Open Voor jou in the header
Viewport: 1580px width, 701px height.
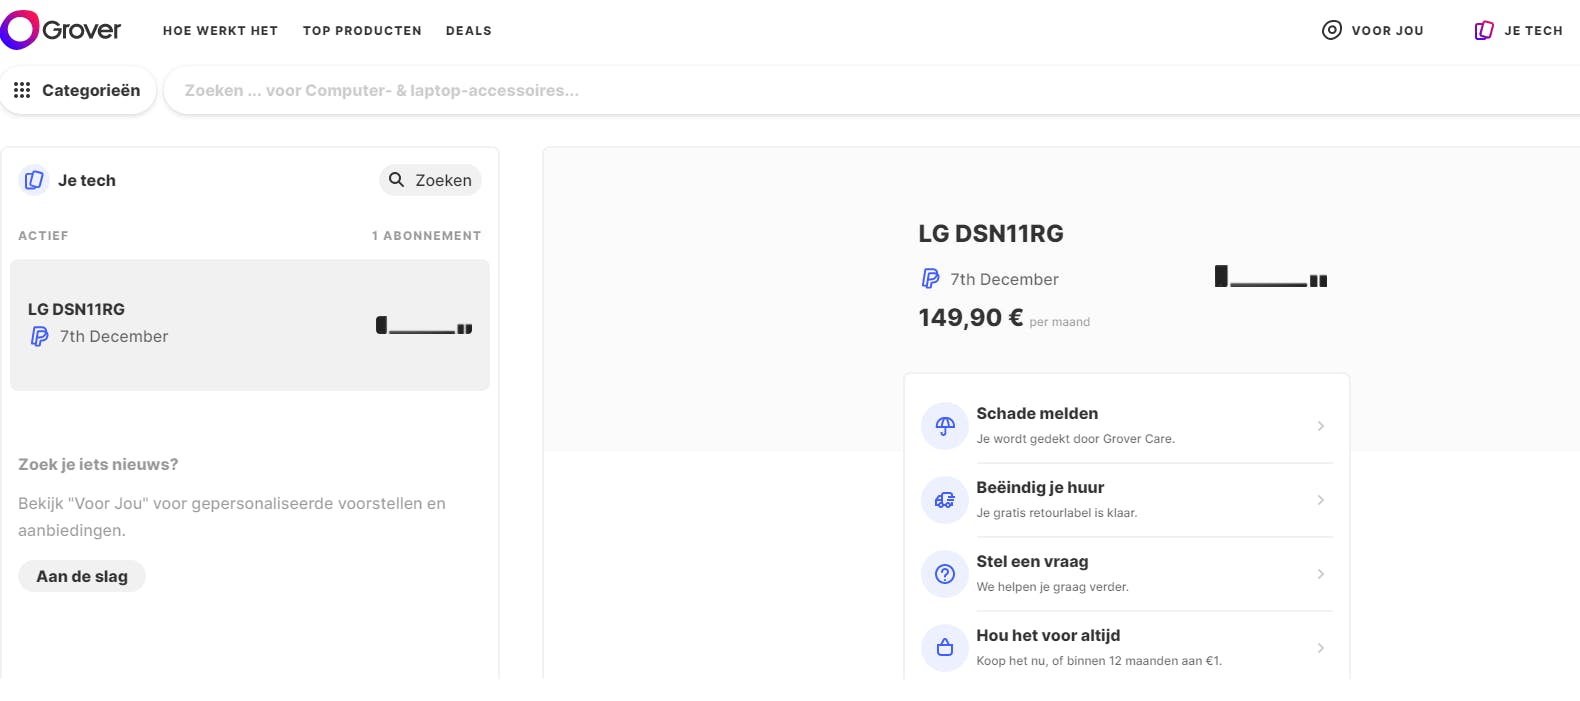tap(1373, 30)
